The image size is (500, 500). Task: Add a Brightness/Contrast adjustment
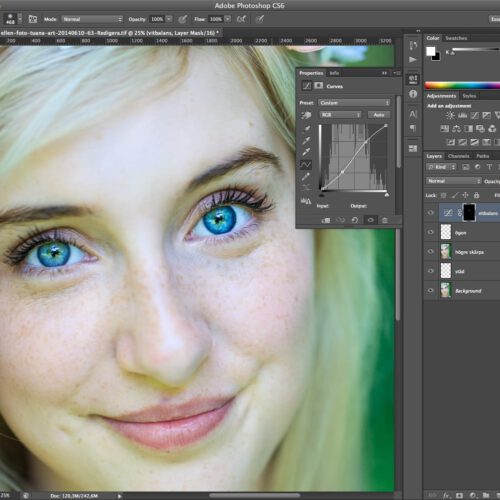[x=450, y=115]
